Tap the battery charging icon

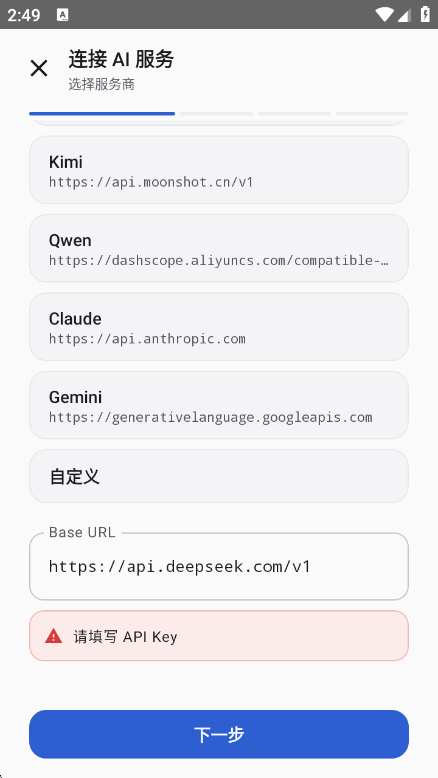425,14
